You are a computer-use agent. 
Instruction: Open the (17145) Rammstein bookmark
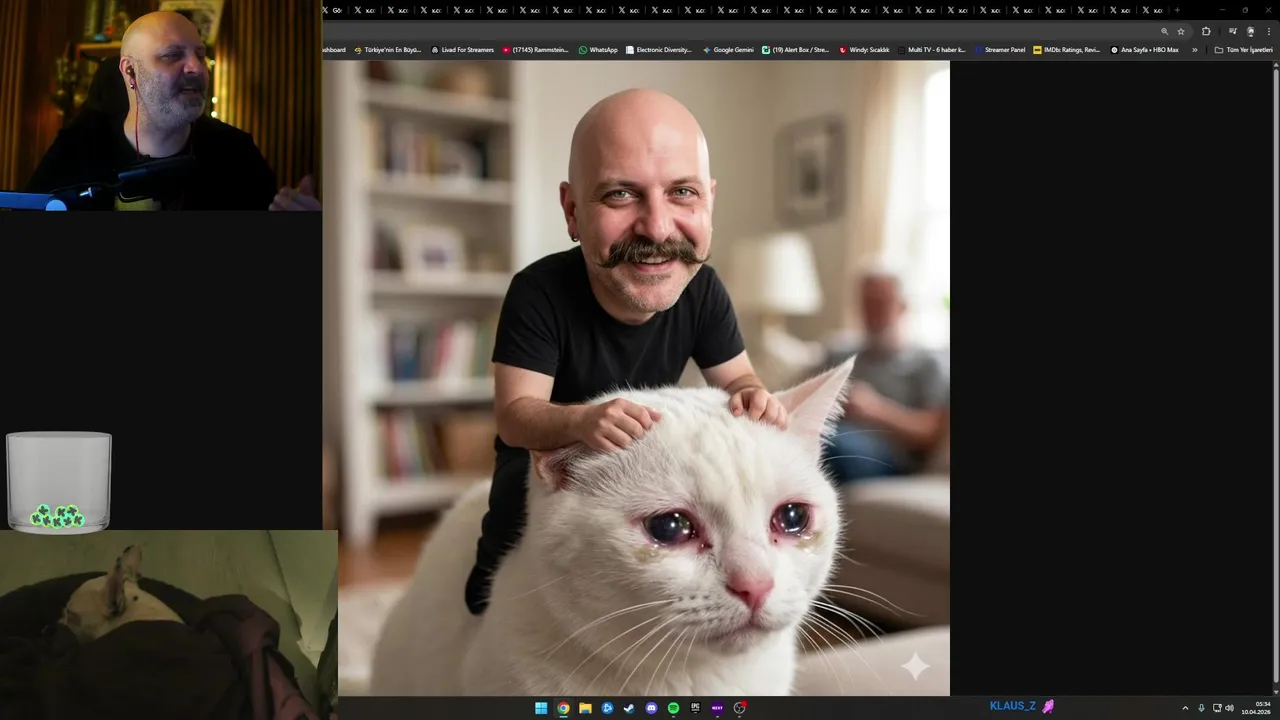535,49
